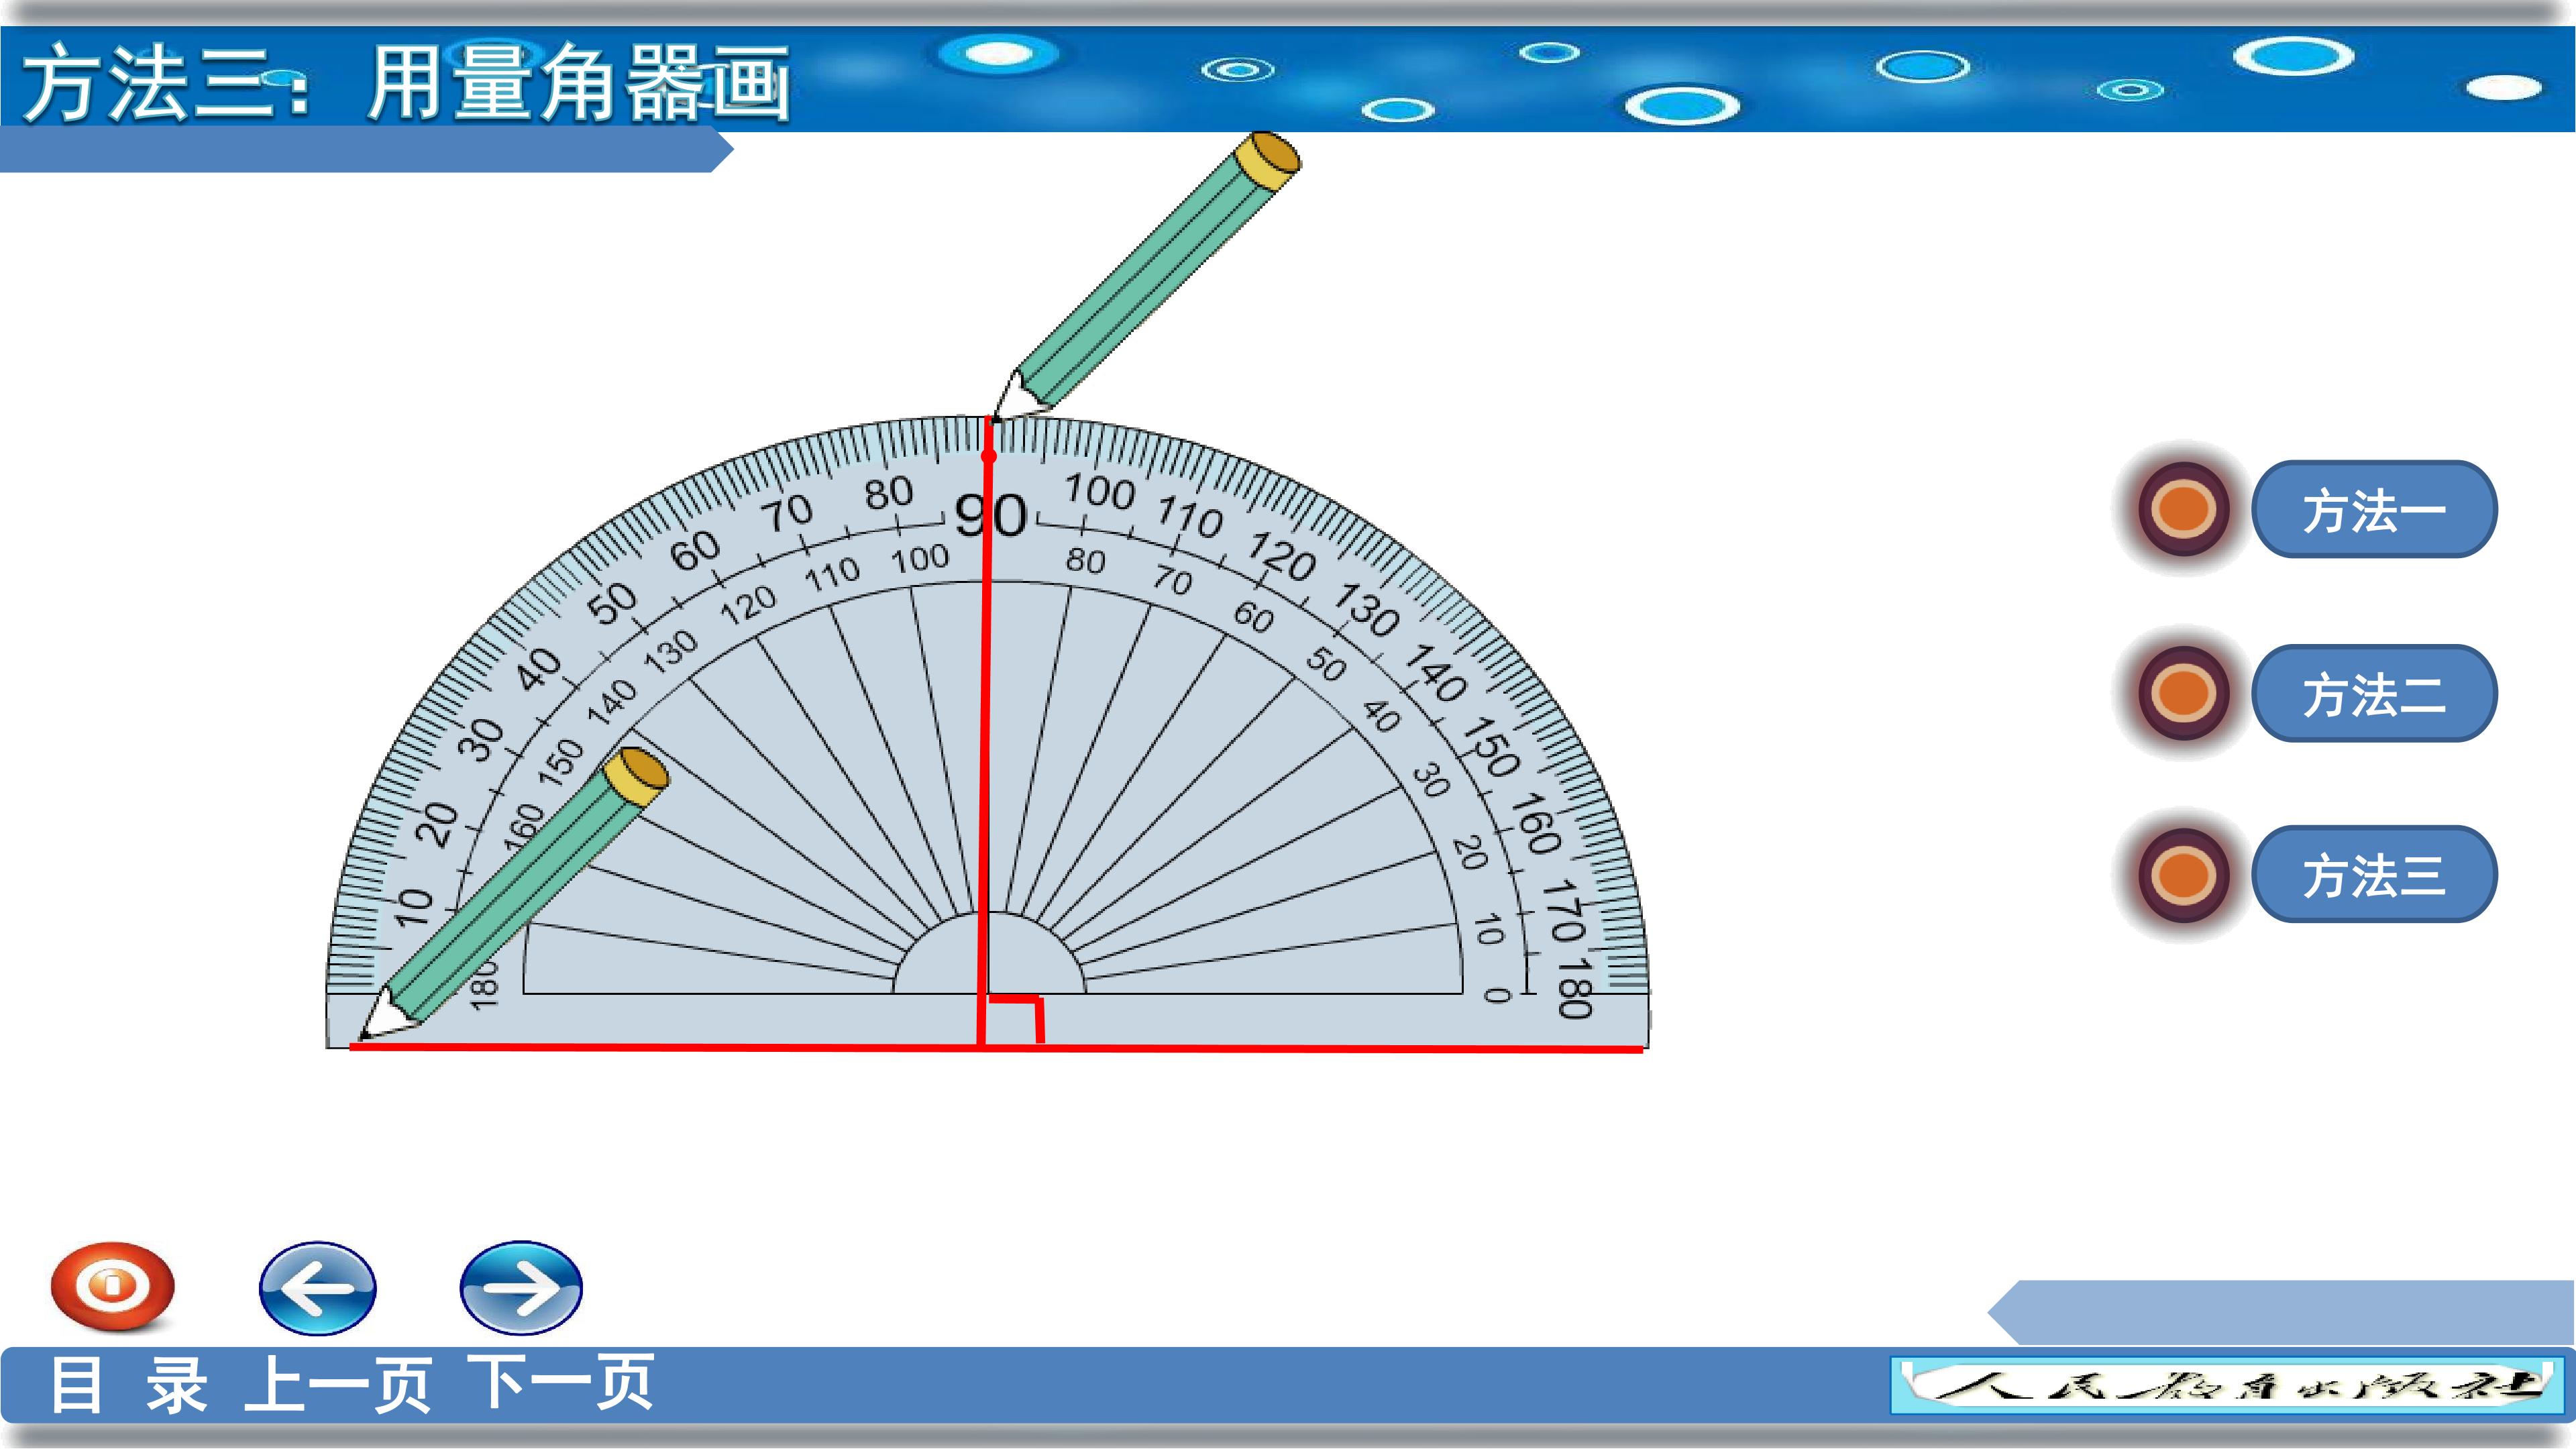Click the orange circle beside 方法一
Screen dimensions: 2576x1449
(2183, 509)
